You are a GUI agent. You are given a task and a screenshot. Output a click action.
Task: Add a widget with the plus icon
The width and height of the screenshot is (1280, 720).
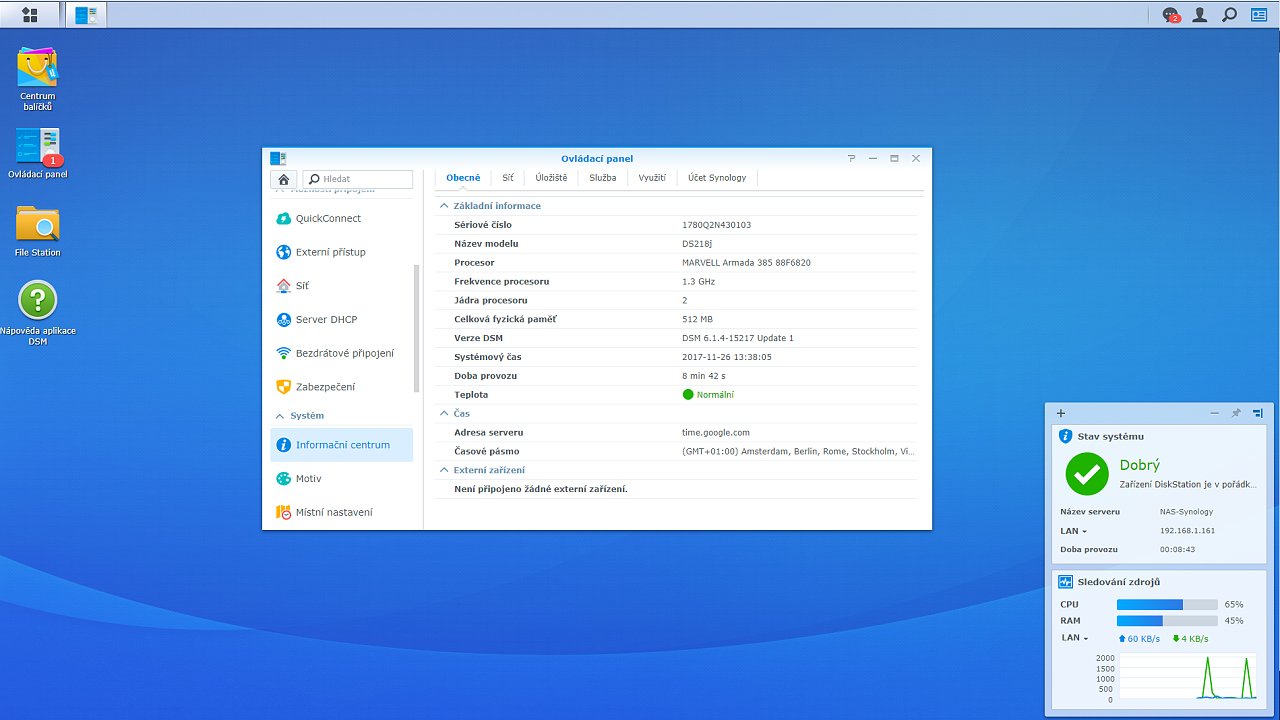coord(1061,413)
